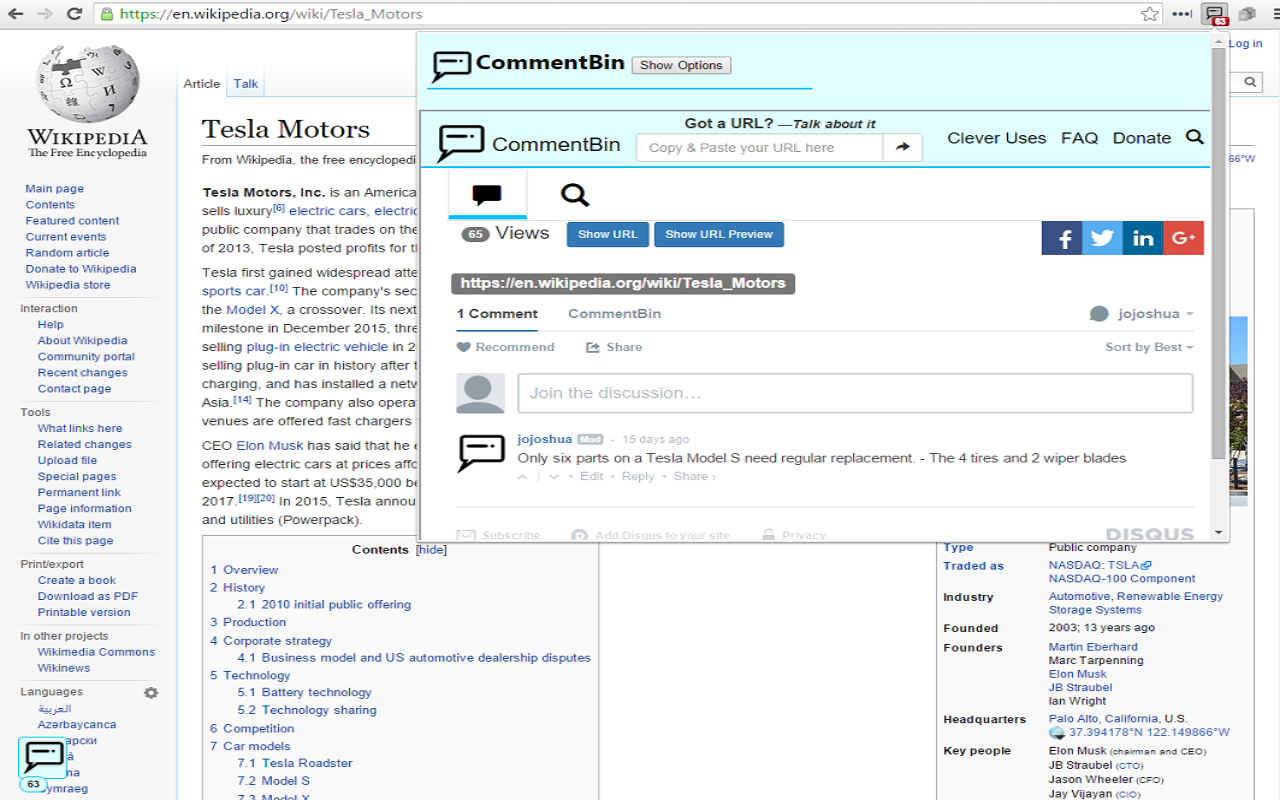Click the browser back arrow

(x=16, y=14)
